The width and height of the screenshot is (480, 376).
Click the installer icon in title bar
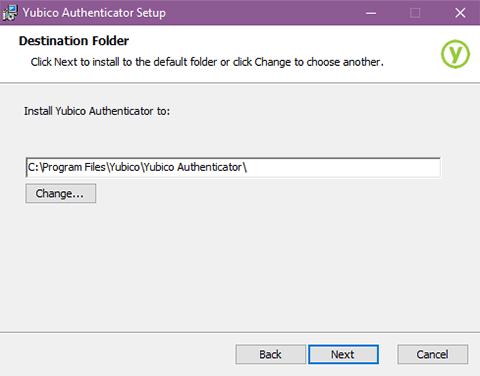10,13
